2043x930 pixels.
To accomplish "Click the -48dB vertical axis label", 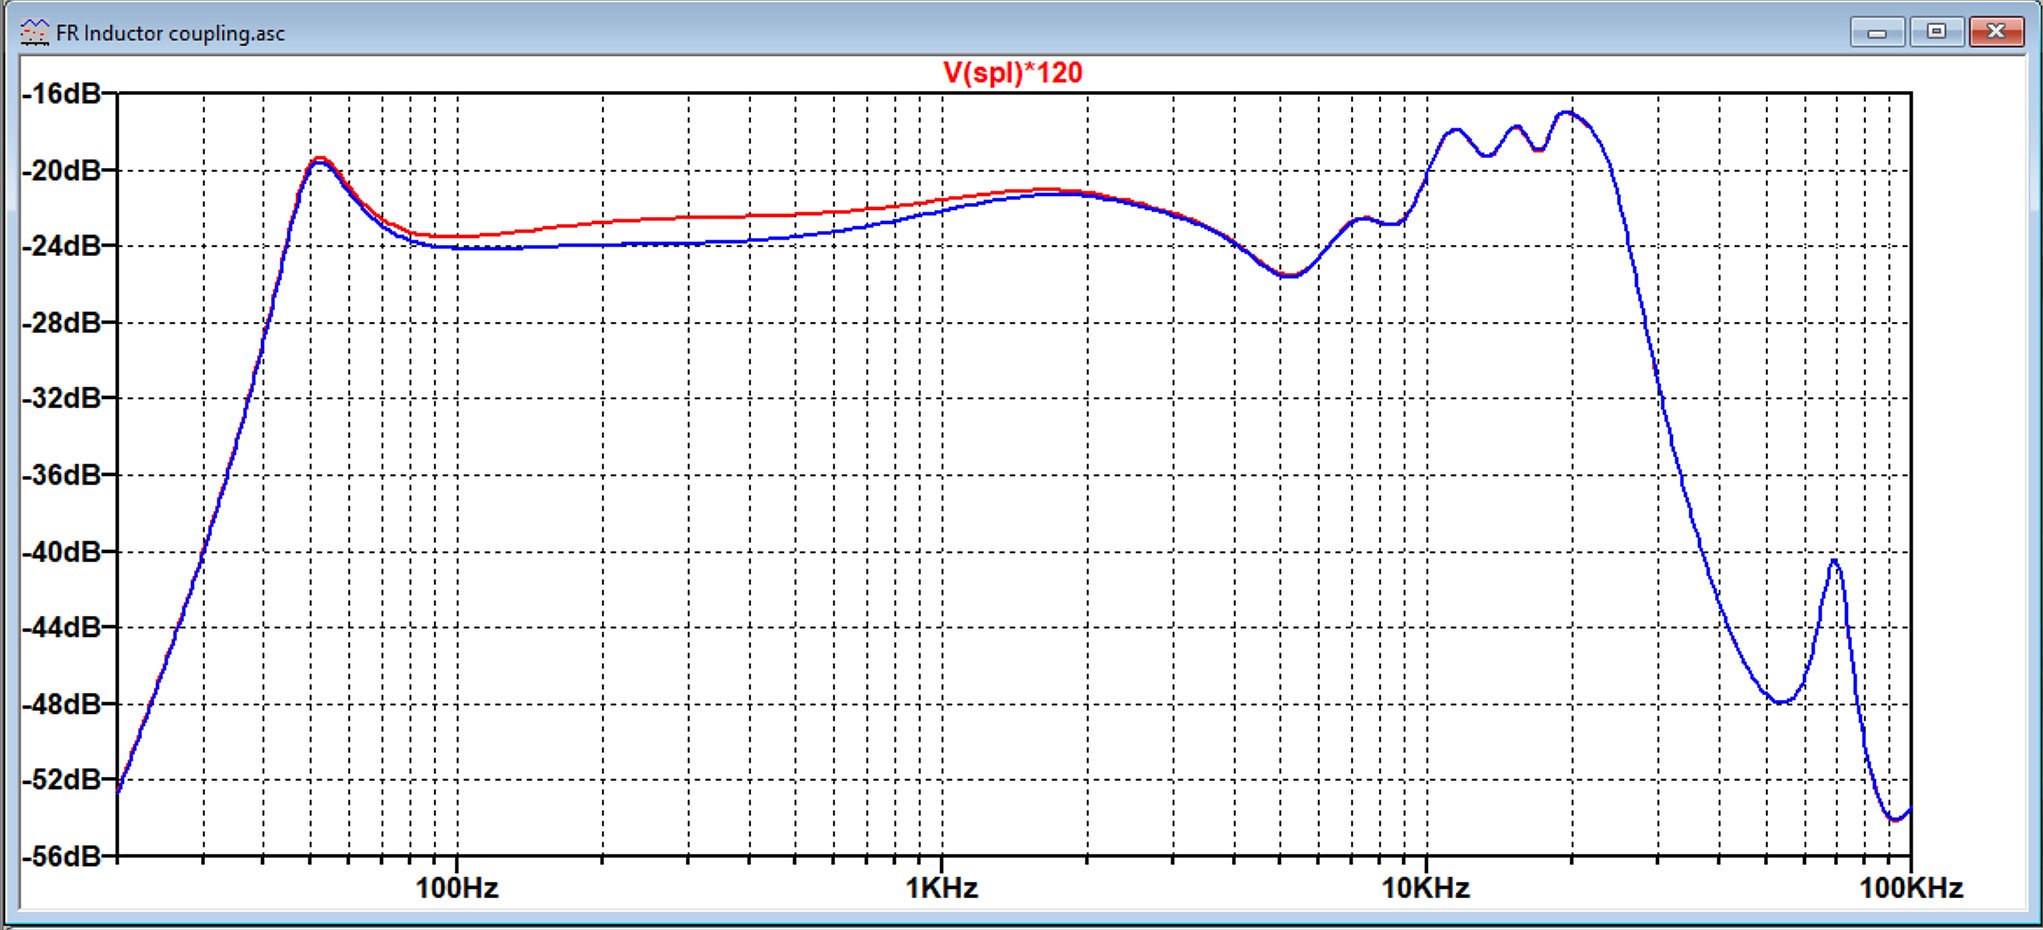I will click(62, 704).
